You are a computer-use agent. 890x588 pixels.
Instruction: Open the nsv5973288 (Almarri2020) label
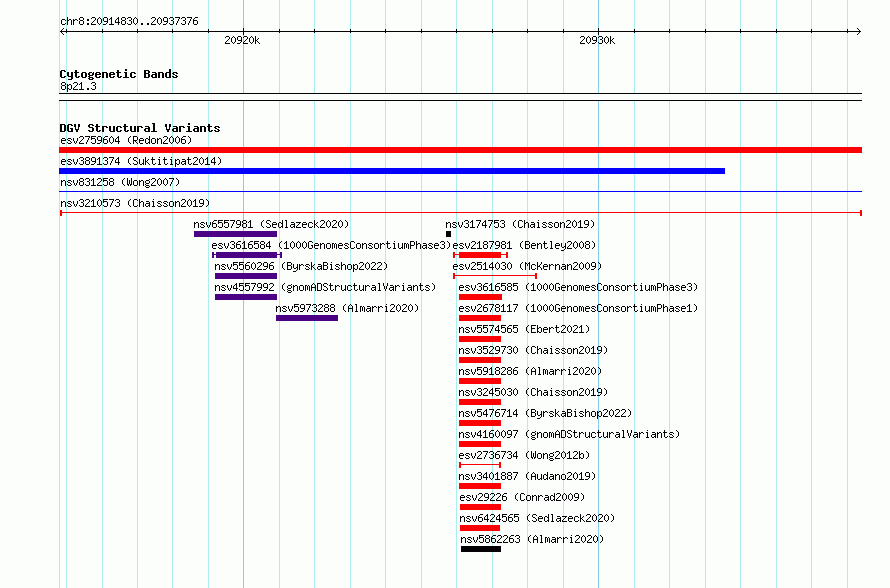(347, 308)
